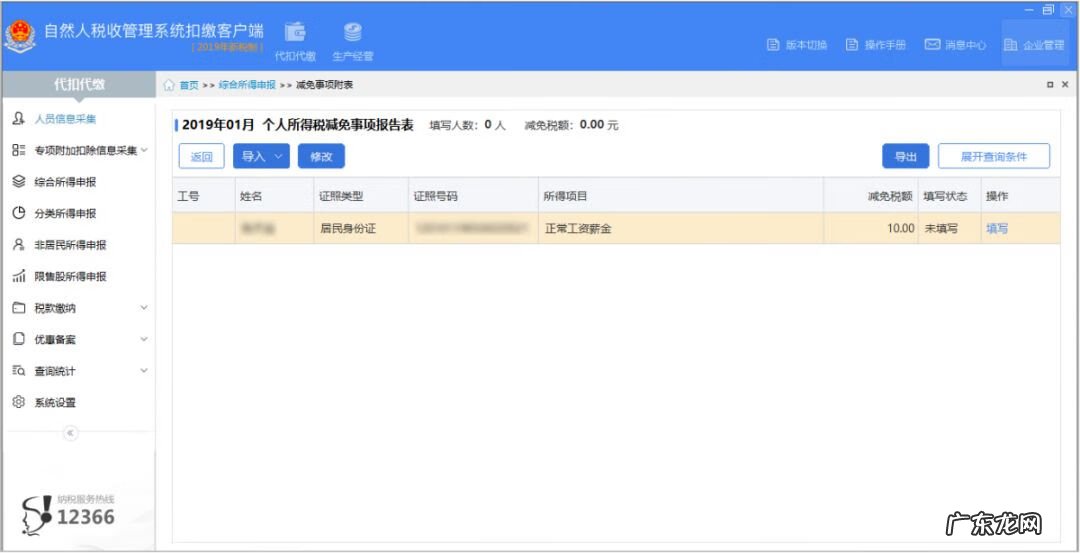
Task: Open 综合所得申报 menu item
Action: pos(65,182)
